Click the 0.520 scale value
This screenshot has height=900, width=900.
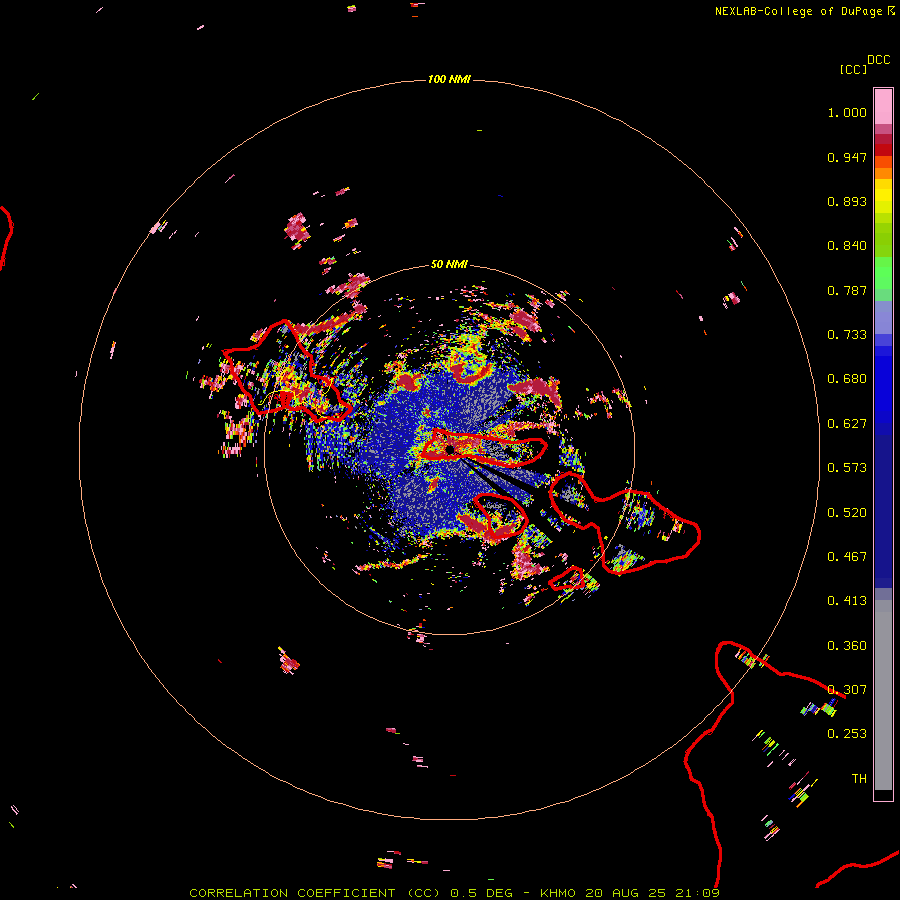847,513
